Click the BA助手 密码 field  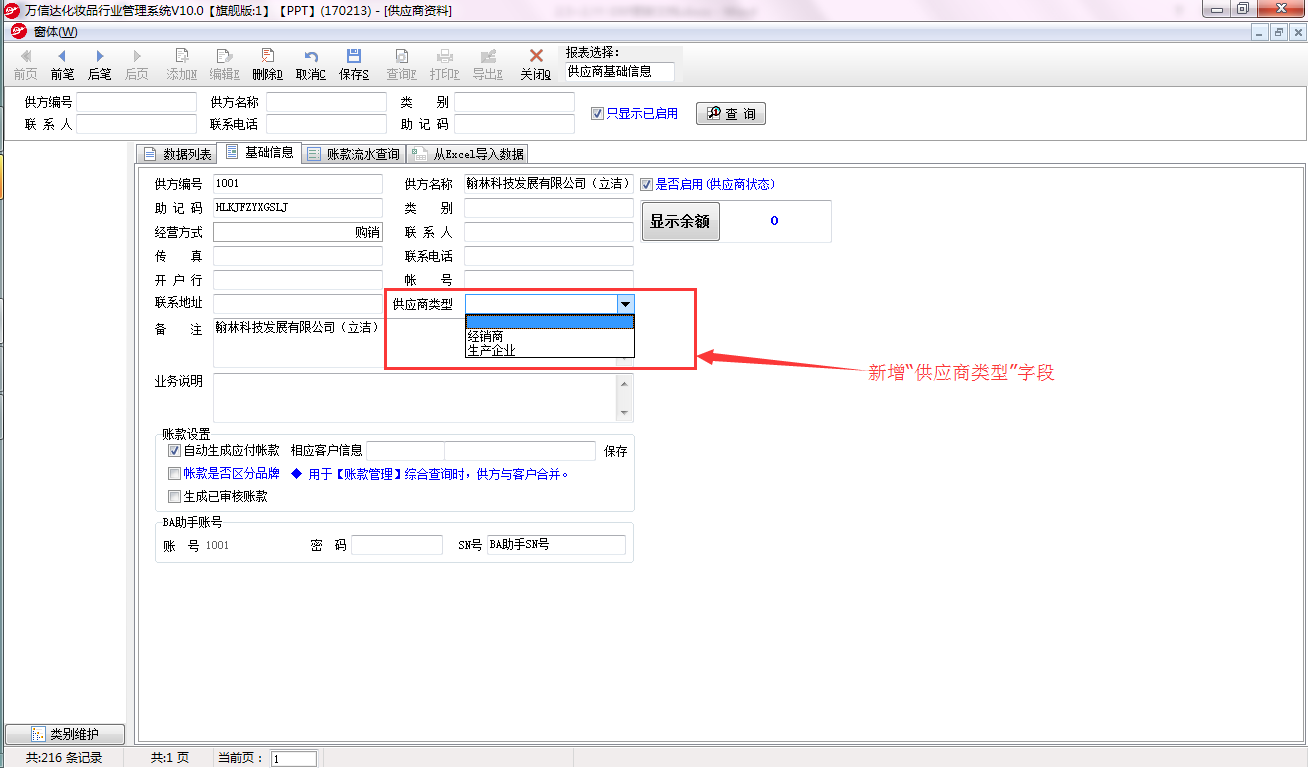pos(397,545)
